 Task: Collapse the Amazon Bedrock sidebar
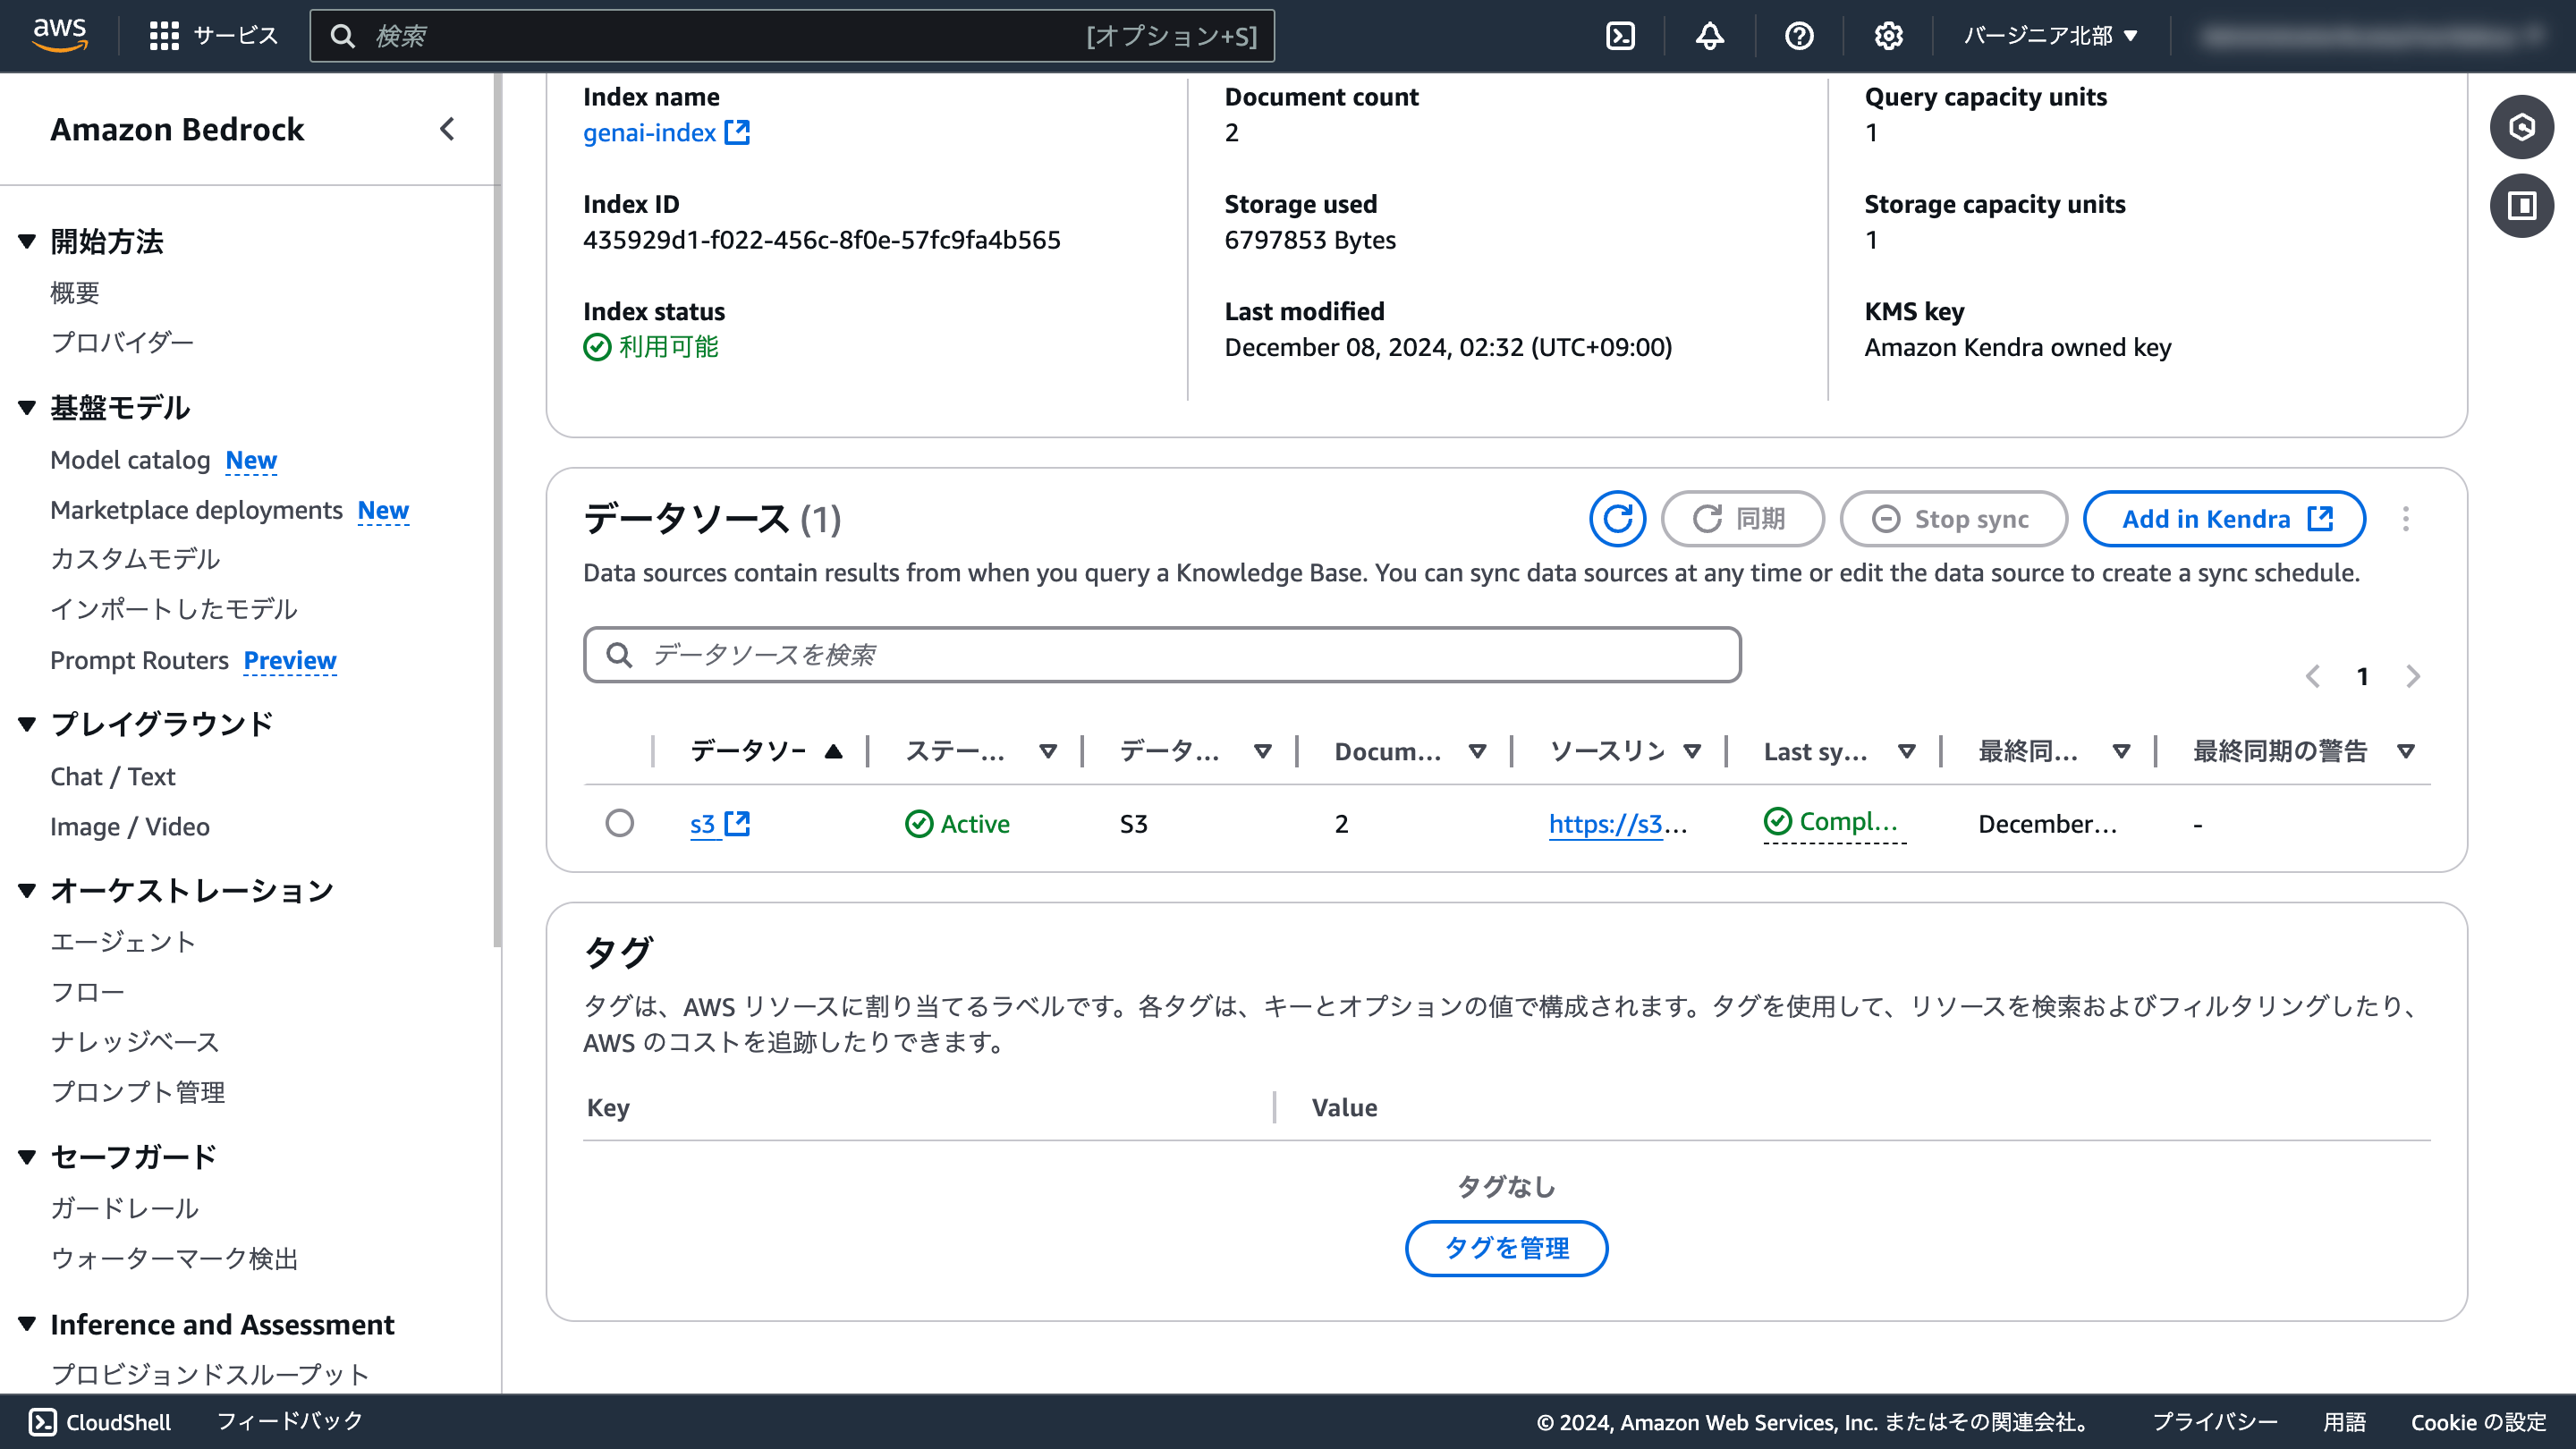tap(447, 129)
